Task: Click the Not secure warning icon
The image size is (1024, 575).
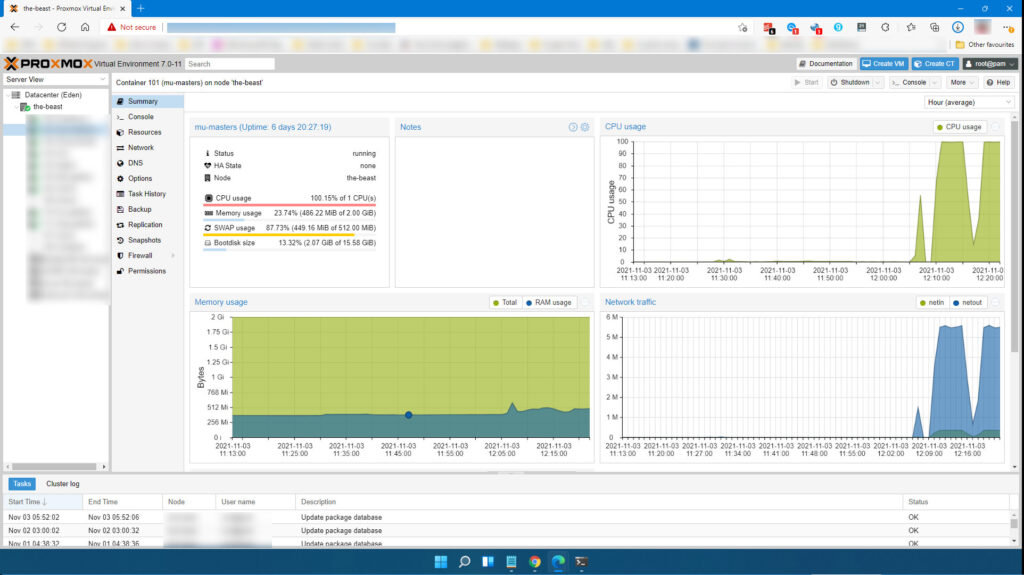Action: 112,27
